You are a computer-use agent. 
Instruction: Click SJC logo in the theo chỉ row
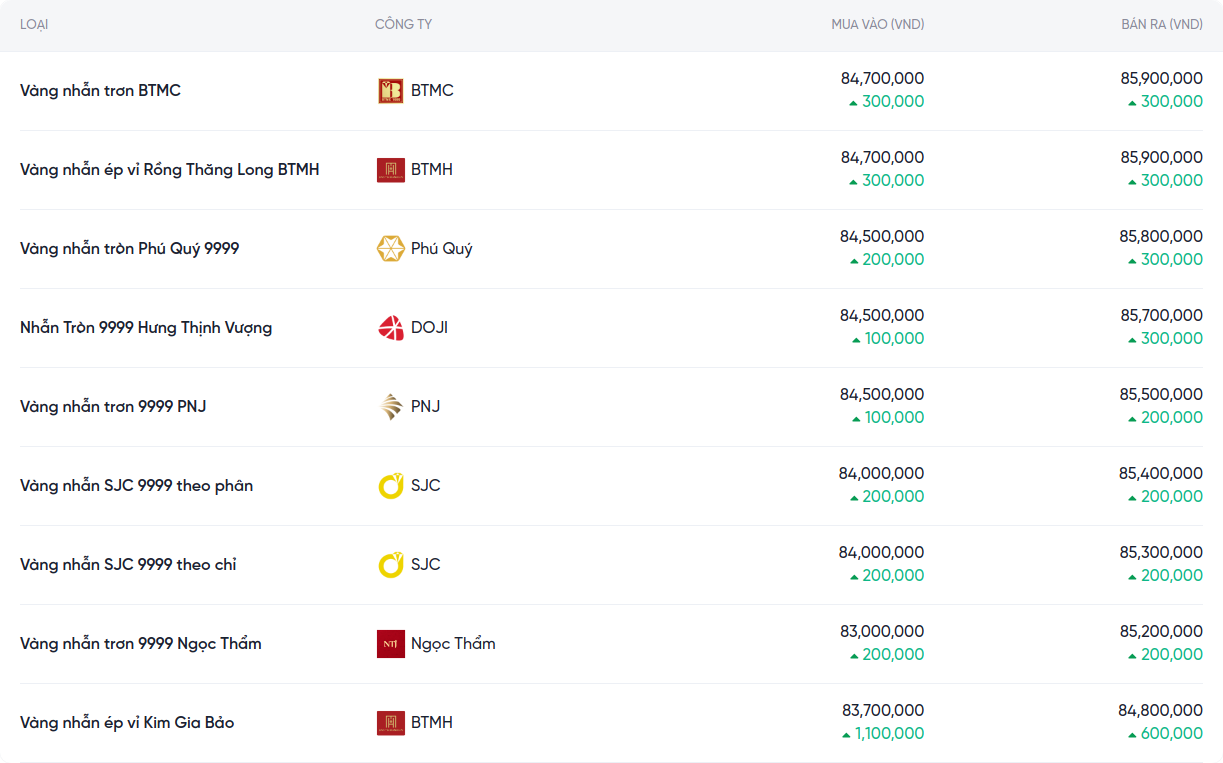click(x=390, y=565)
